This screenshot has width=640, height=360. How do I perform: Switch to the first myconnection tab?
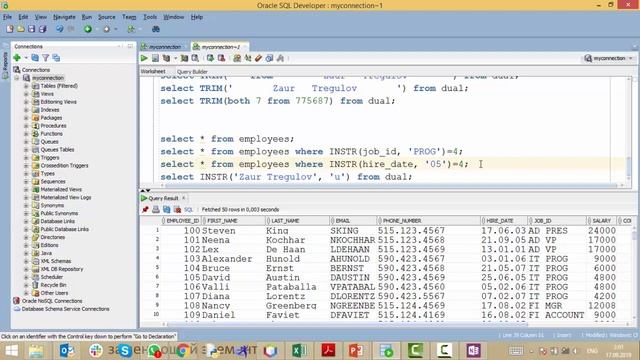(164, 47)
